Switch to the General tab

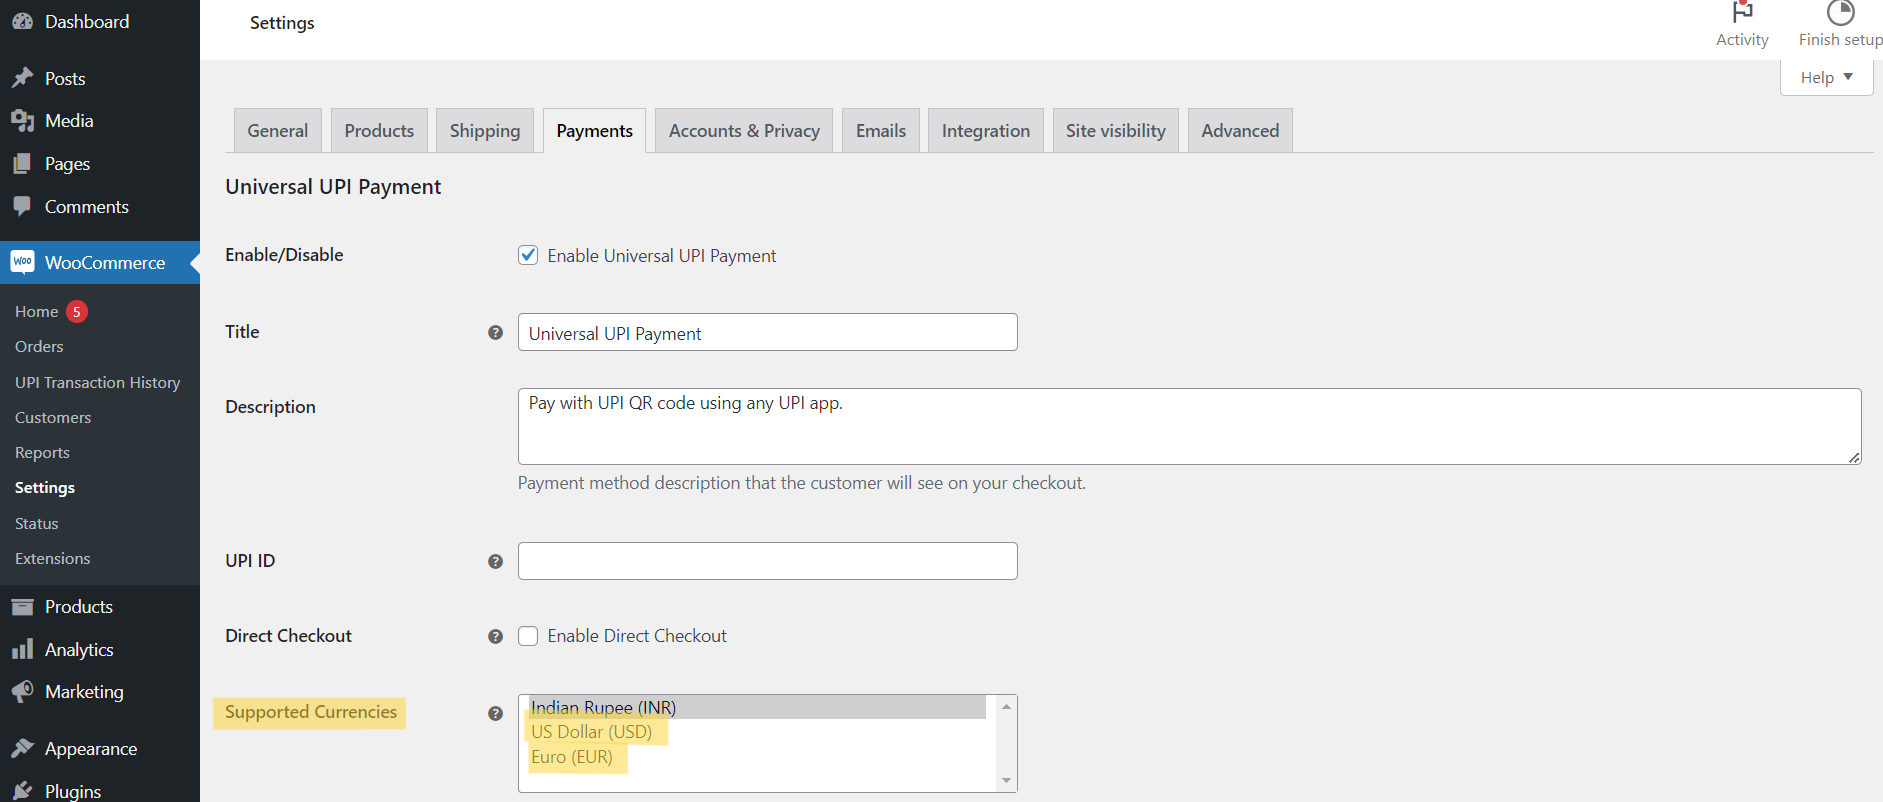coord(278,131)
